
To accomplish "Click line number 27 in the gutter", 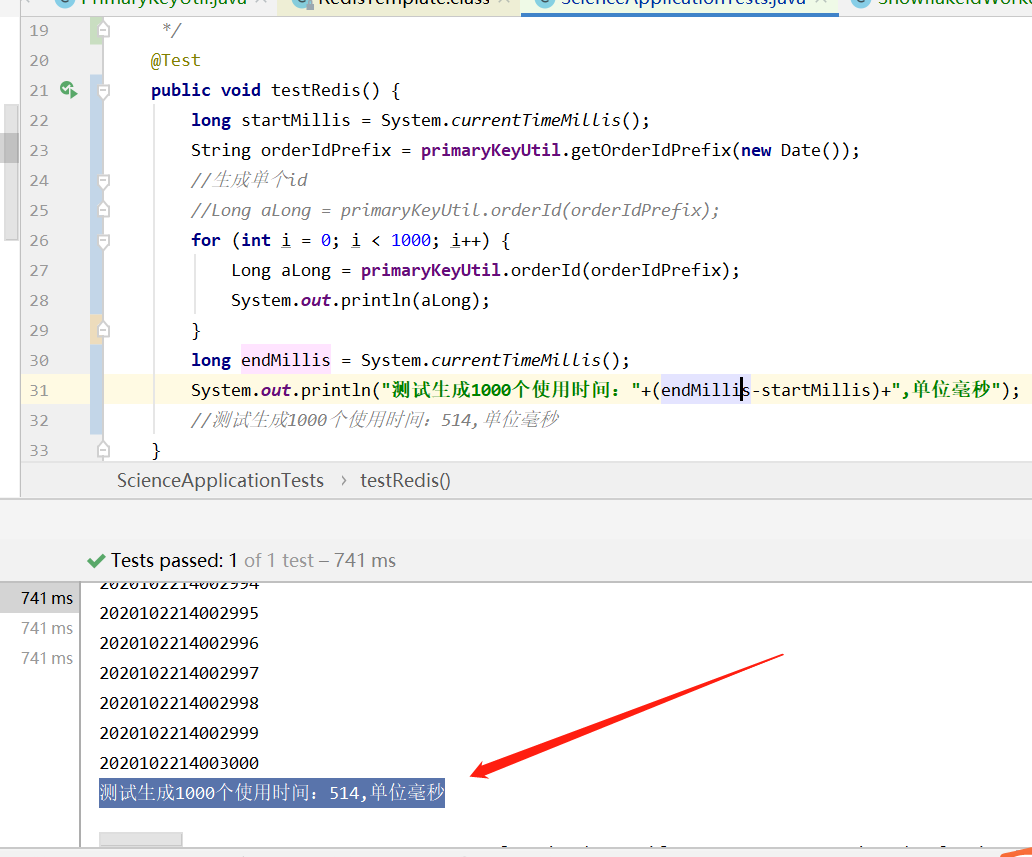I will [39, 271].
